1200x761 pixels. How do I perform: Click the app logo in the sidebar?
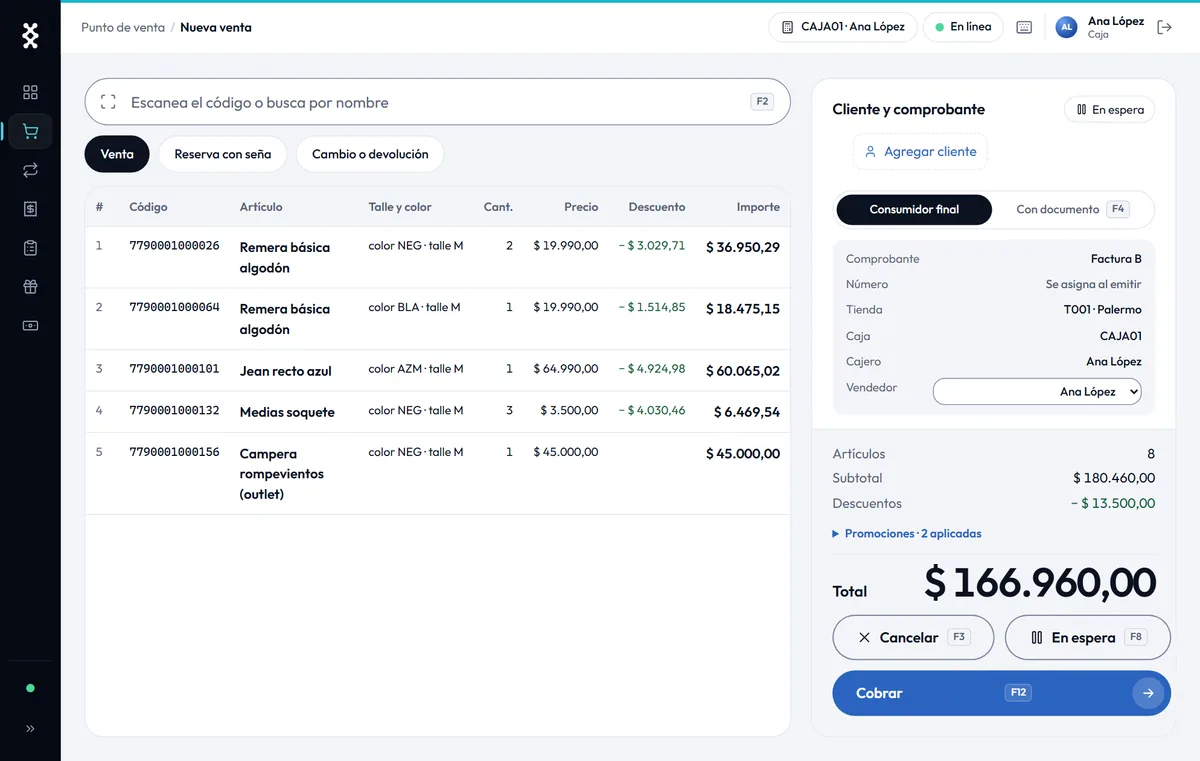pos(30,37)
